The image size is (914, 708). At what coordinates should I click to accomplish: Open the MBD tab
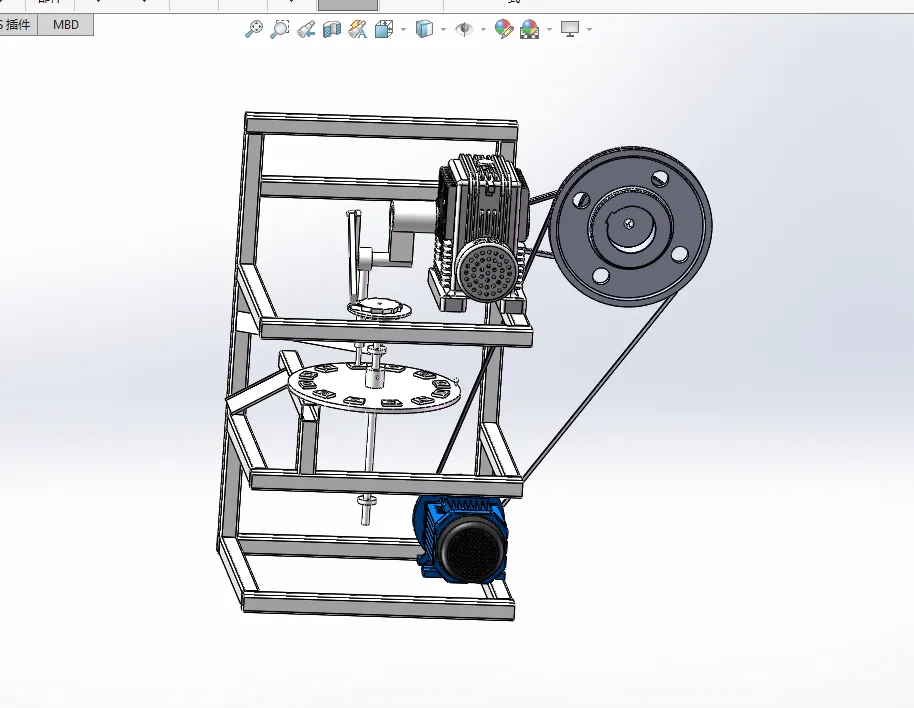(65, 24)
